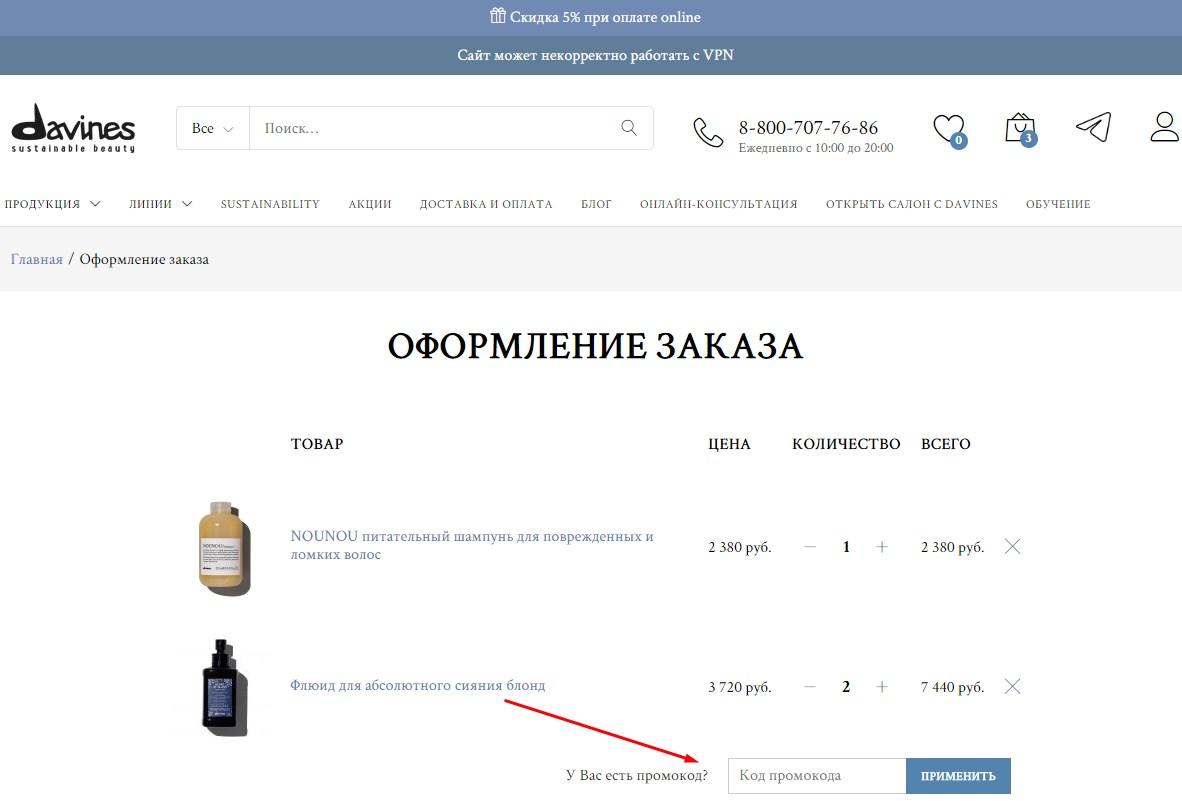Increase quantity of NOUNOU shampoo
This screenshot has width=1182, height=801.
coord(881,547)
